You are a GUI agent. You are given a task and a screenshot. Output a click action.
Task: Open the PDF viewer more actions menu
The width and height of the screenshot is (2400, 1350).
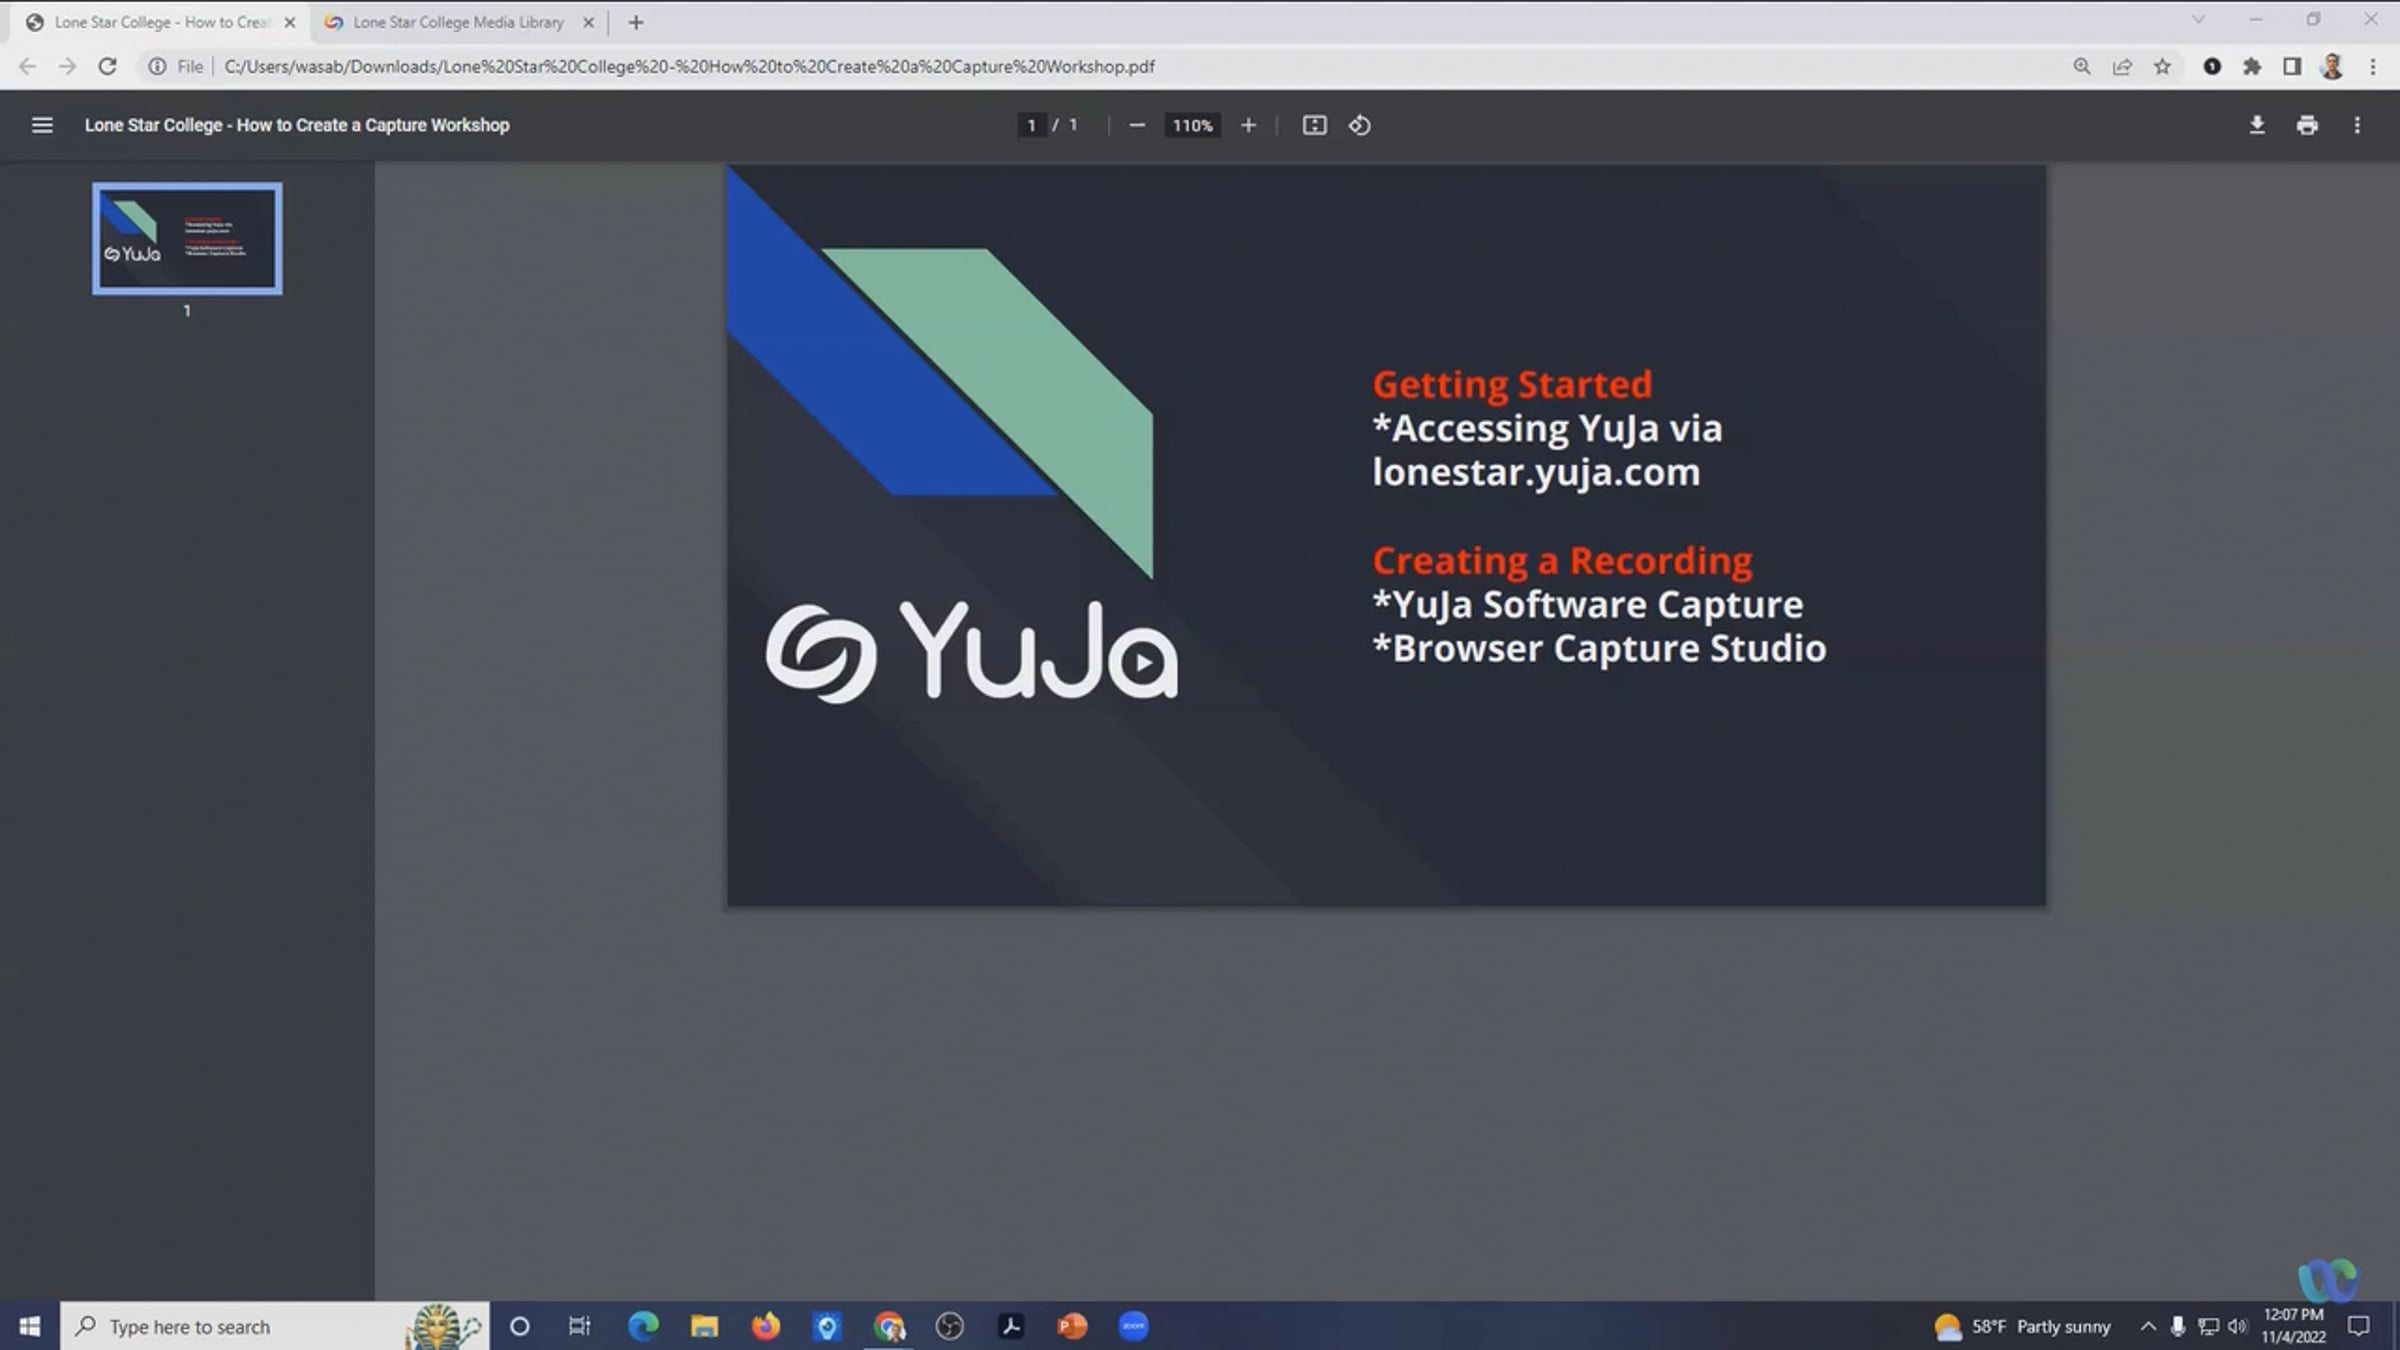point(2357,125)
